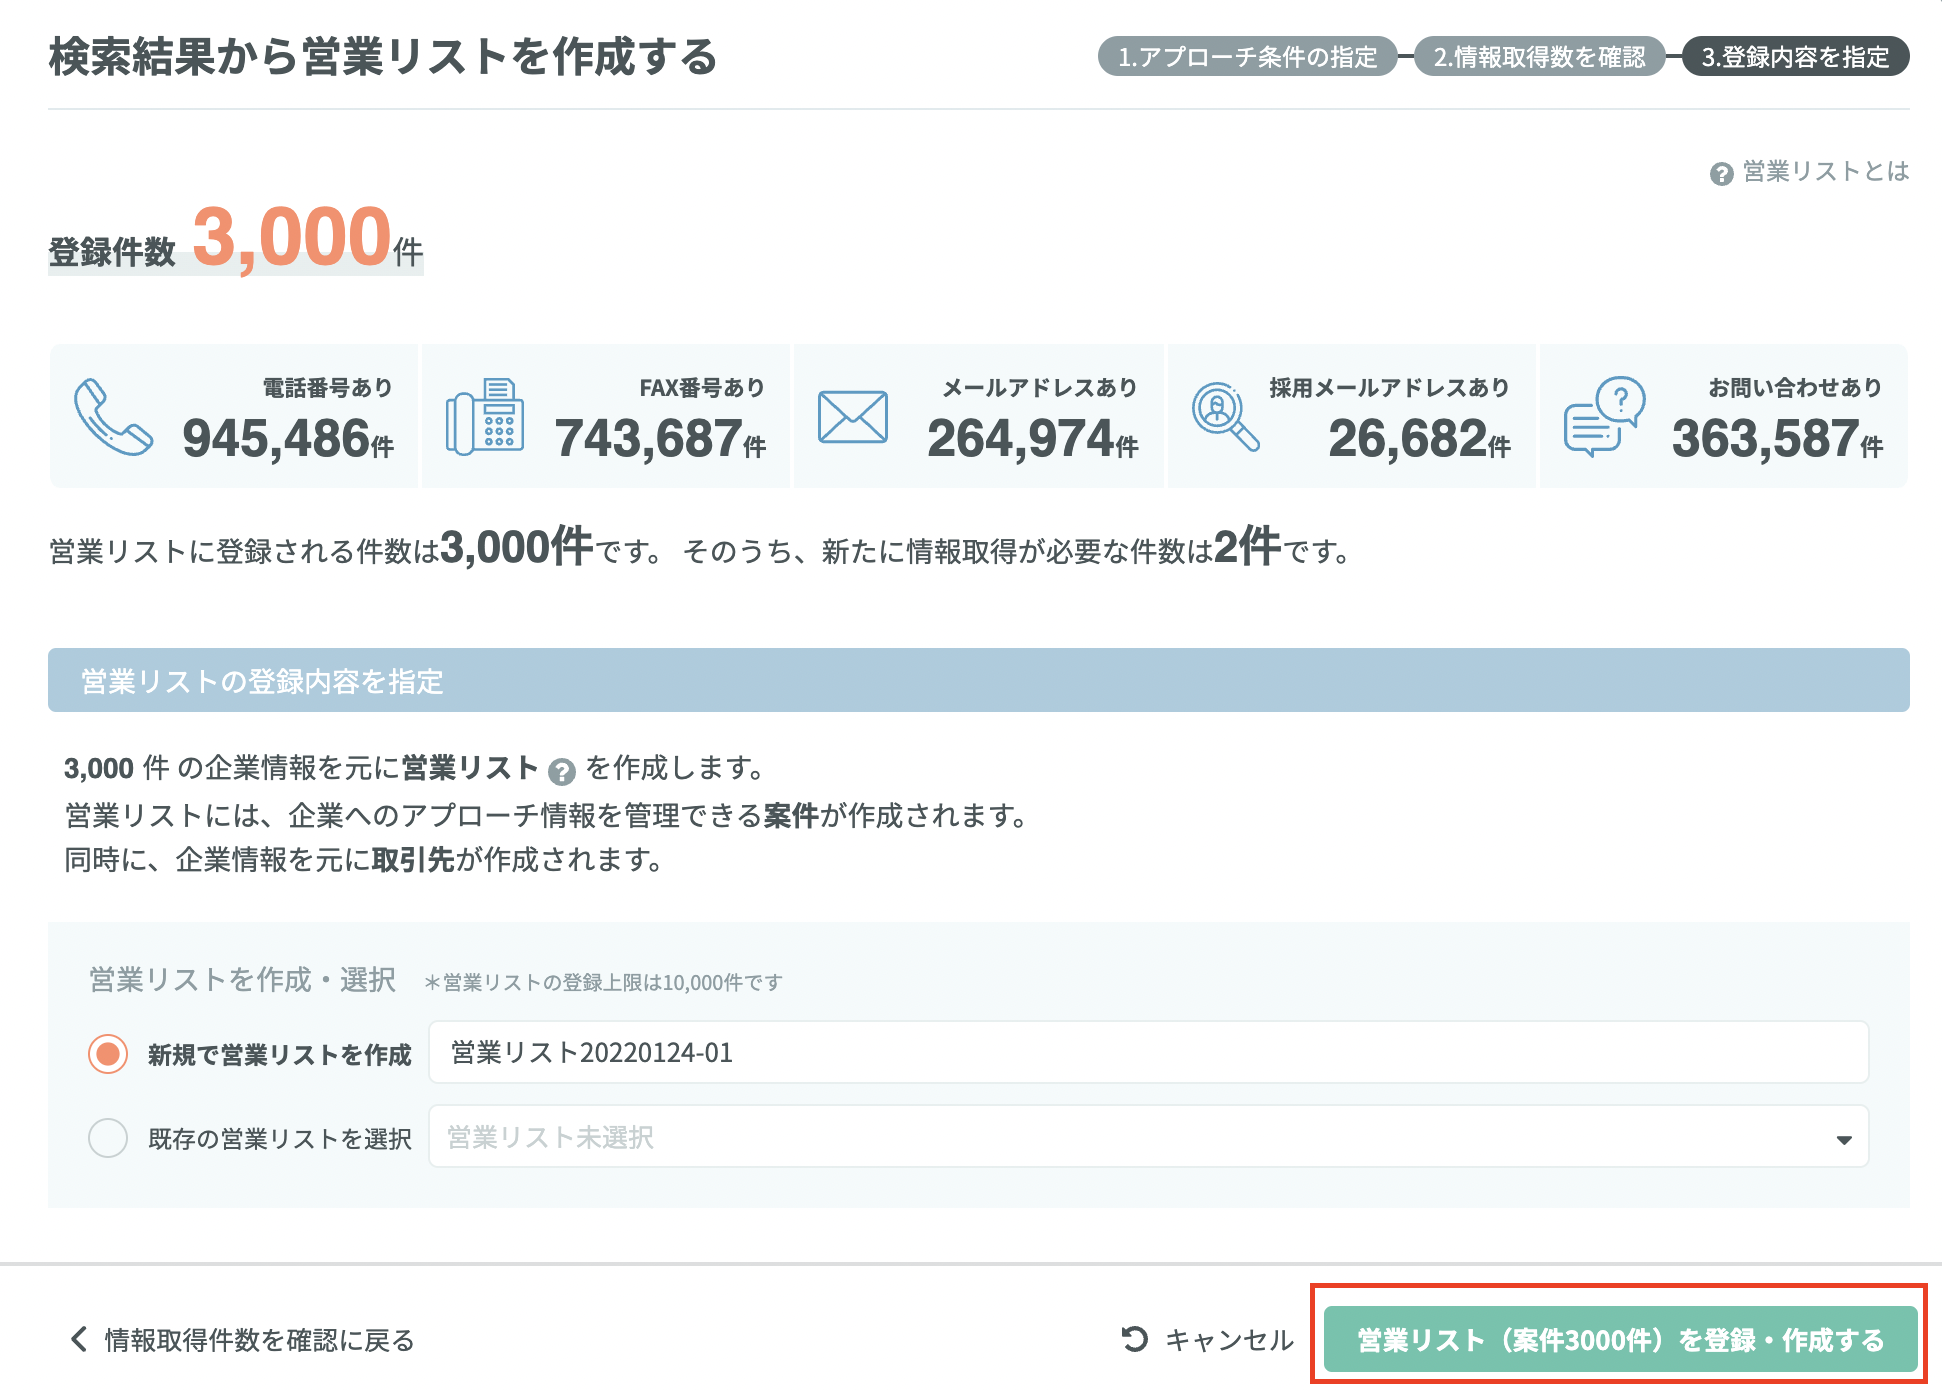Click the phone icon in 電話番号あり card
Screen dimensions: 1942x1390
113,417
